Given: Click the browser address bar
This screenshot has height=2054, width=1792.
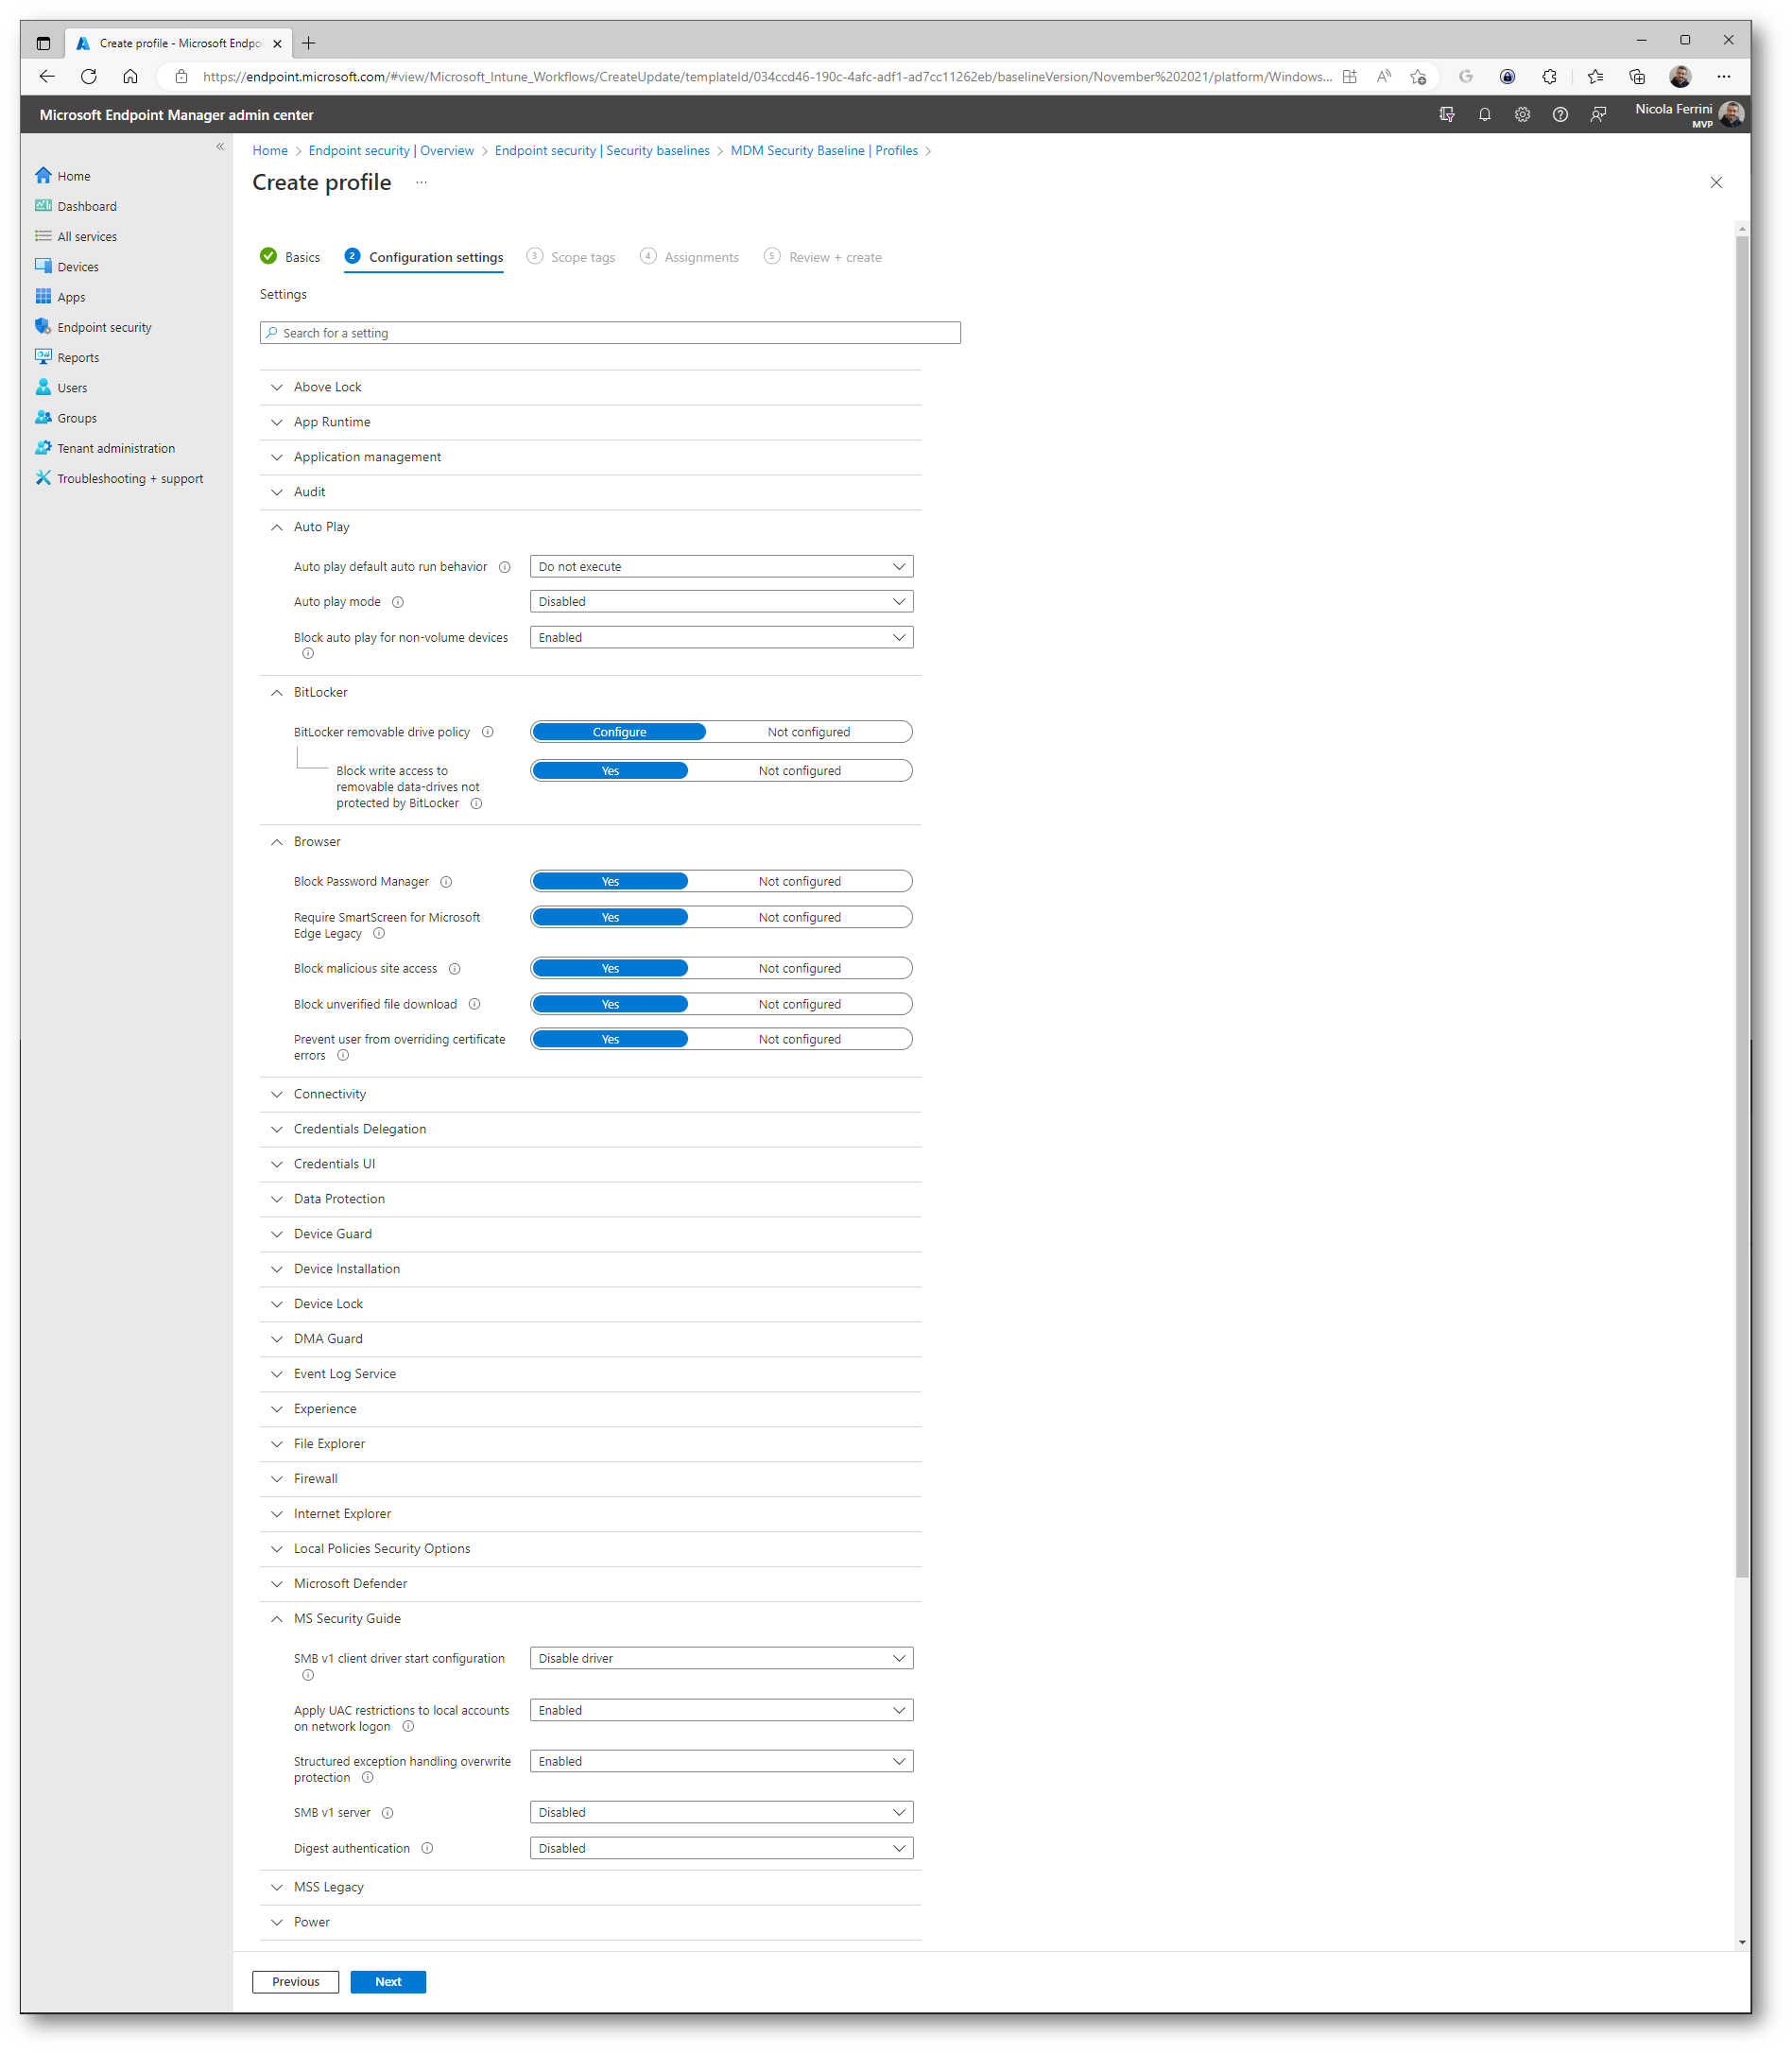Looking at the screenshot, I should tap(766, 77).
